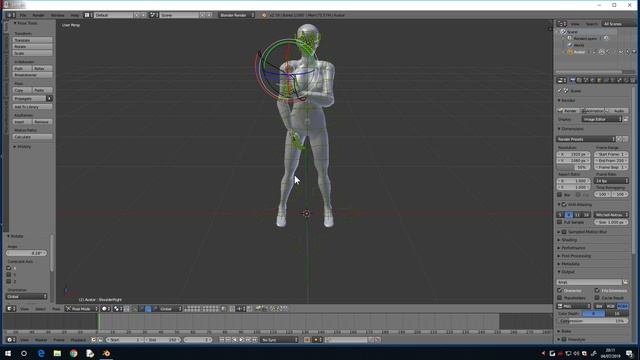Image resolution: width=640 pixels, height=360 pixels.
Task: Select the World tab icon in Properties
Action: [593, 80]
